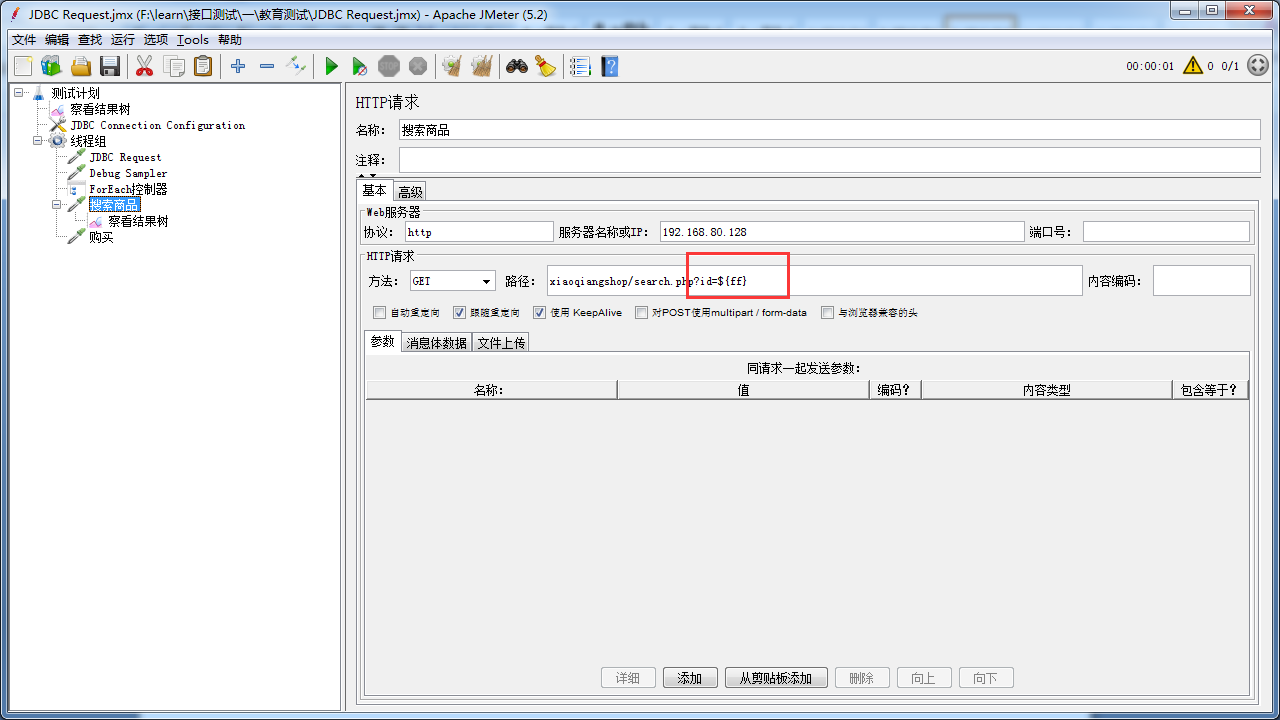This screenshot has height=720, width=1280.
Task: Select JDBC Connection Configuration in the tree
Action: click(x=158, y=125)
